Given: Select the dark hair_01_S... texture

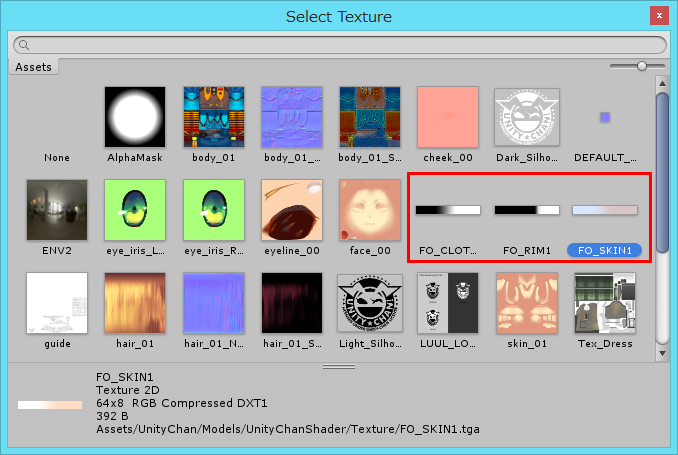Looking at the screenshot, I should [292, 303].
